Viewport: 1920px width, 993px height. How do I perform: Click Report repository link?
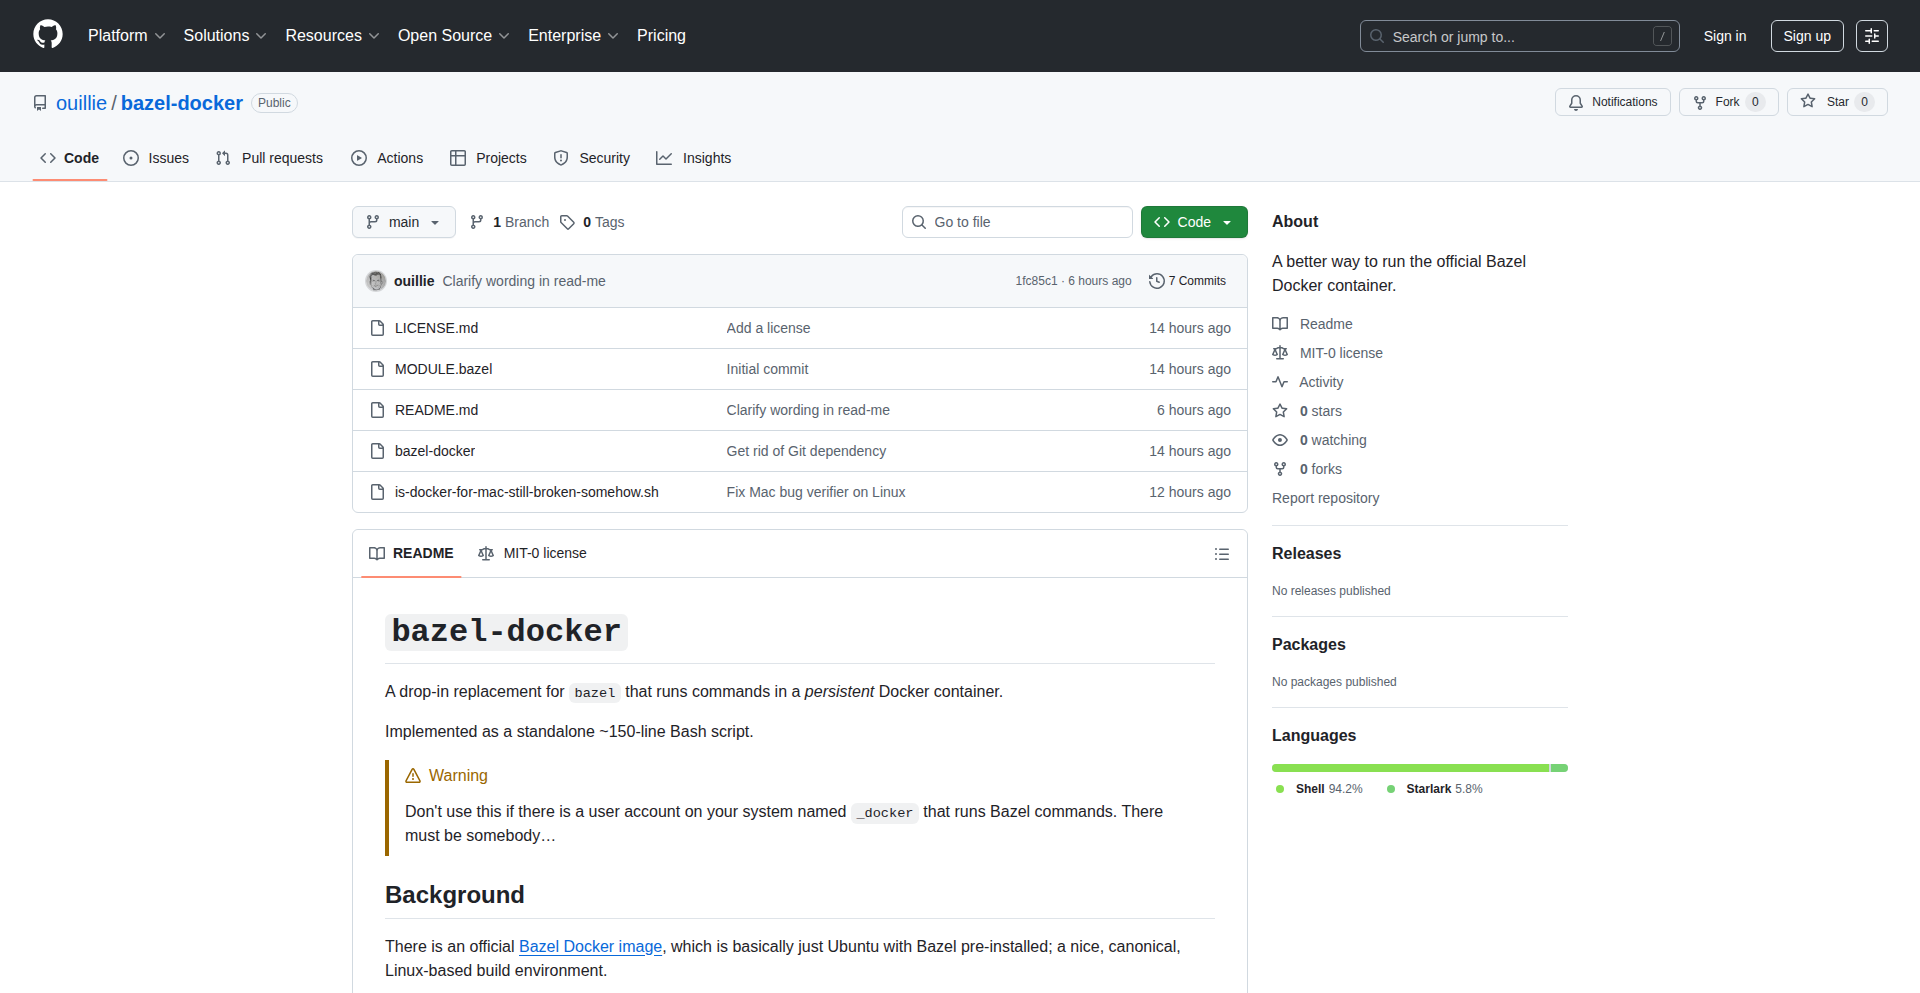point(1325,498)
